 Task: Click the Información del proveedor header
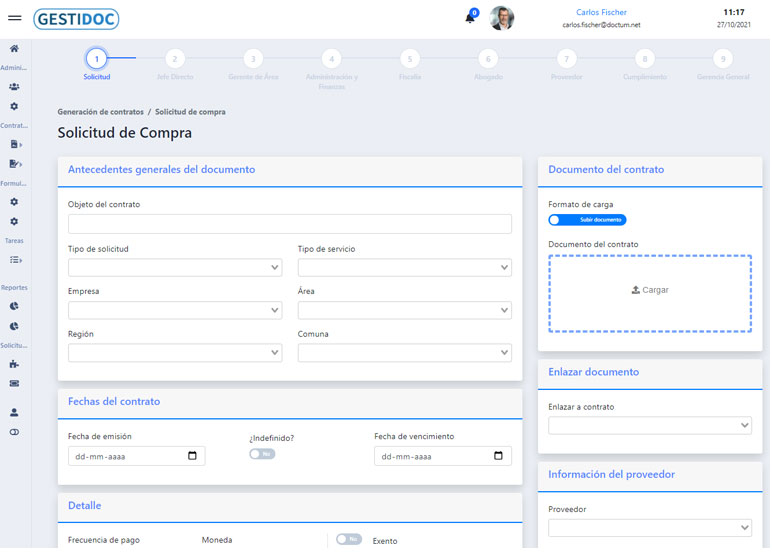click(x=611, y=474)
